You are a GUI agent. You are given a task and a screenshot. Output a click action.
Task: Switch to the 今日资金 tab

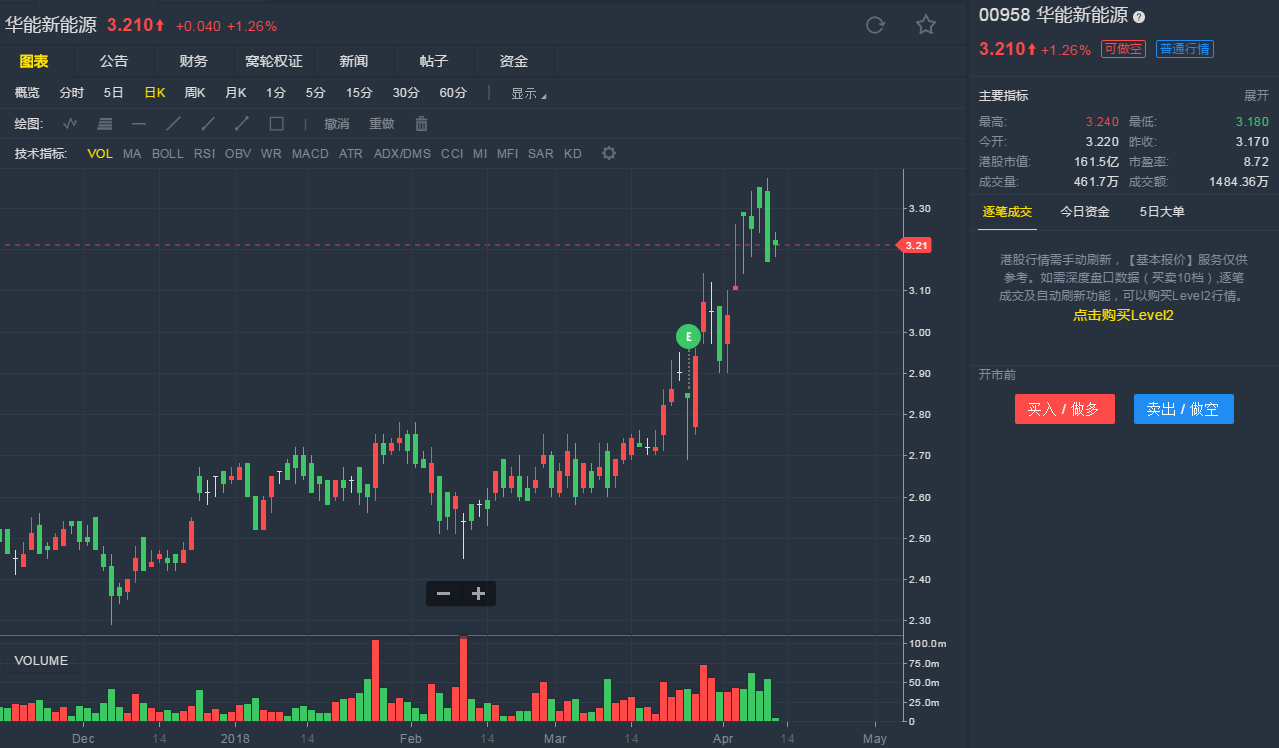[x=1083, y=211]
